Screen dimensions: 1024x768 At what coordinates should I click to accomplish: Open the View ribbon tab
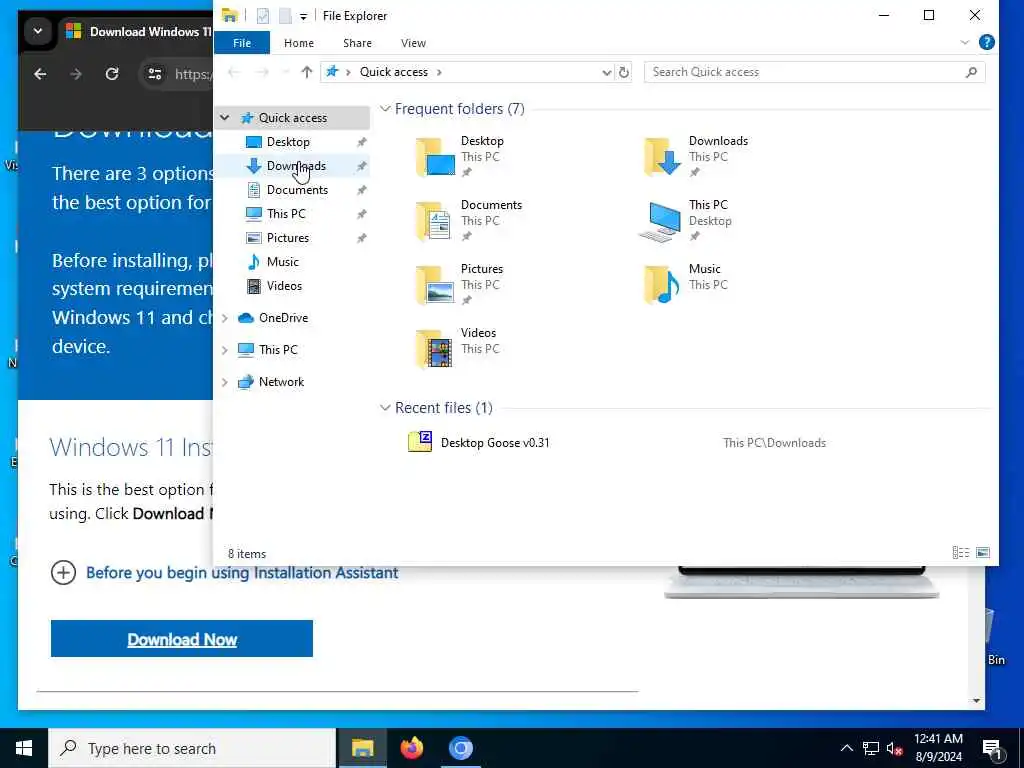pyautogui.click(x=413, y=43)
